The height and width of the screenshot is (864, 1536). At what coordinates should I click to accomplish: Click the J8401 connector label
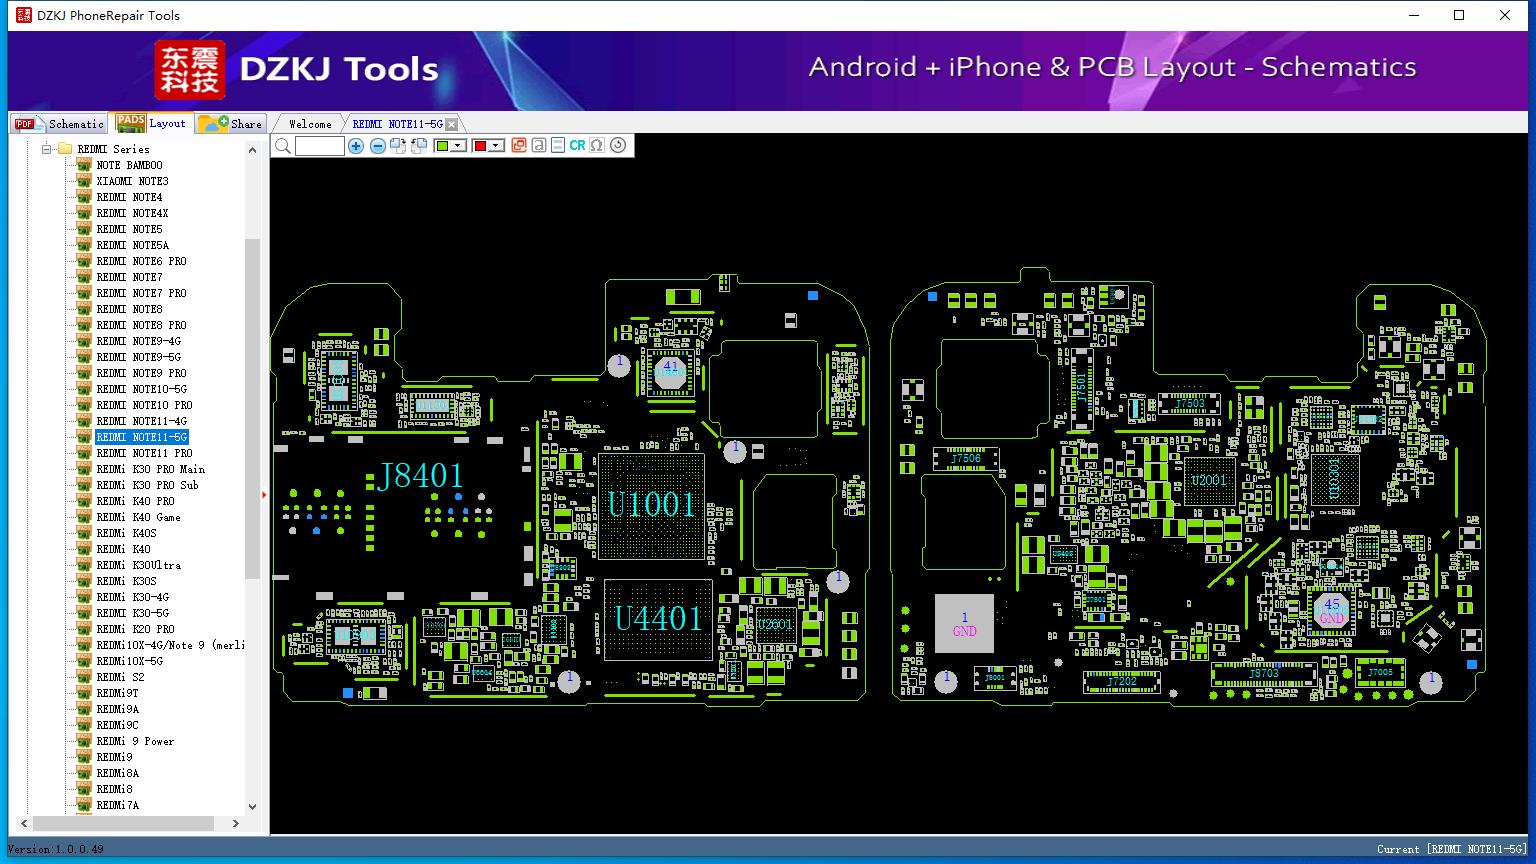click(x=421, y=476)
